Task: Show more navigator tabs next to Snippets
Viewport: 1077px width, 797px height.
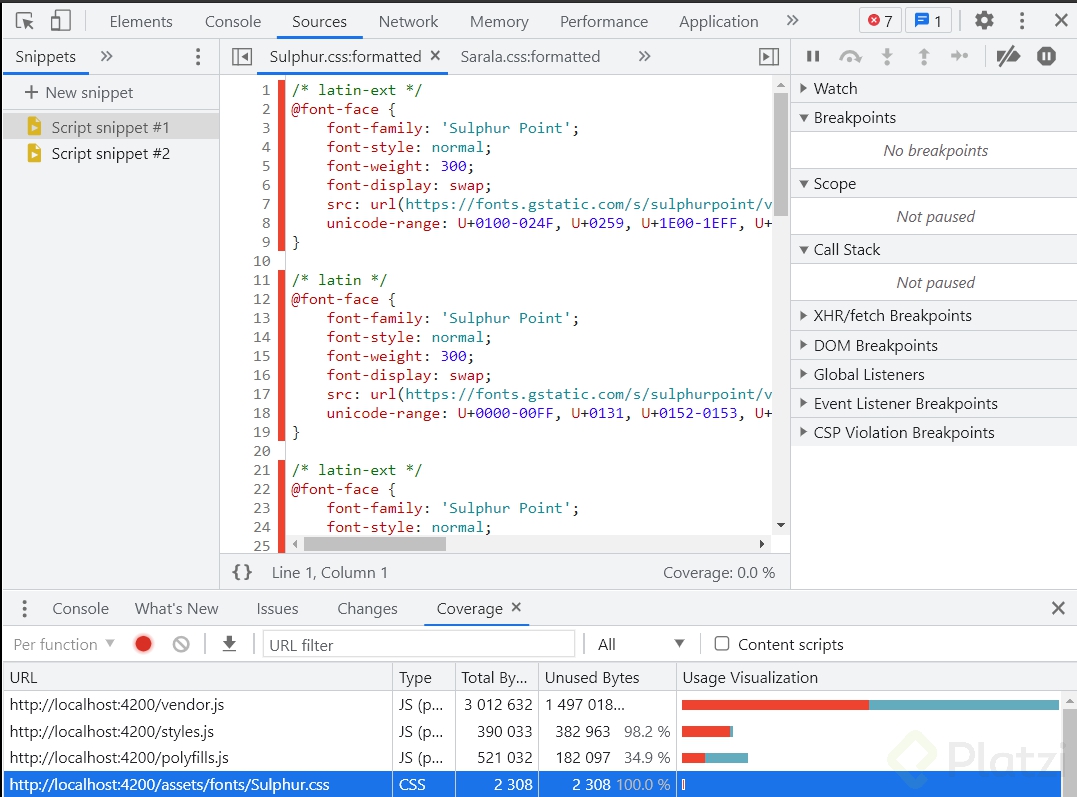Action: pyautogui.click(x=106, y=56)
